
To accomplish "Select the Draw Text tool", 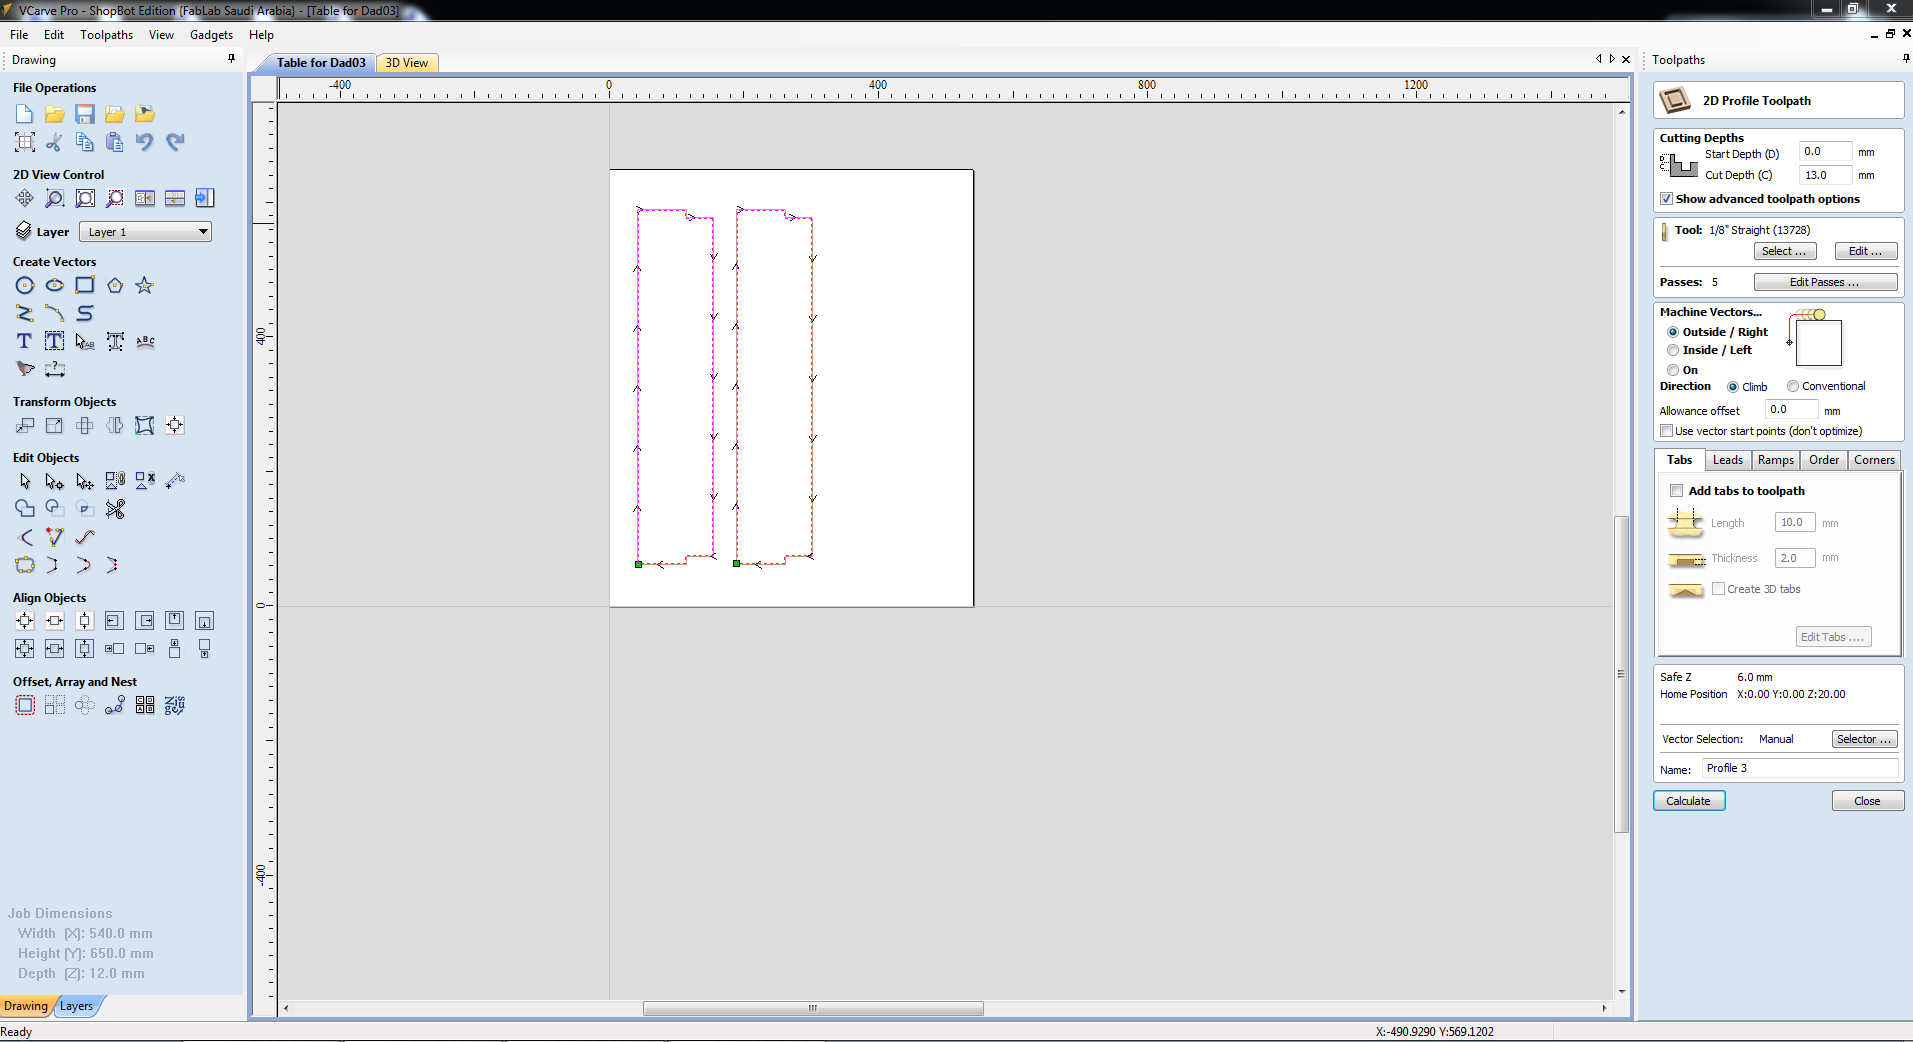I will pos(25,341).
